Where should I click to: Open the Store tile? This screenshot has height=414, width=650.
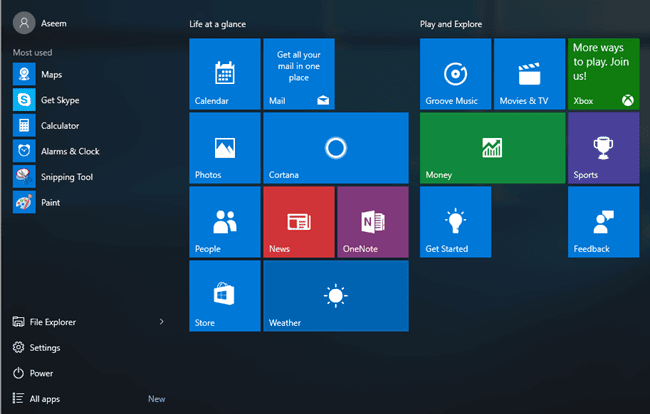(225, 296)
